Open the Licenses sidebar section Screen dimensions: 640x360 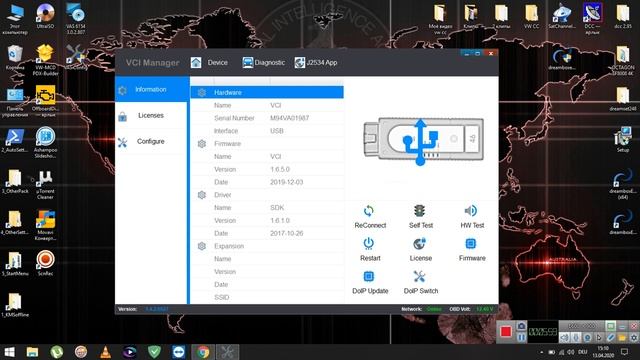point(151,116)
